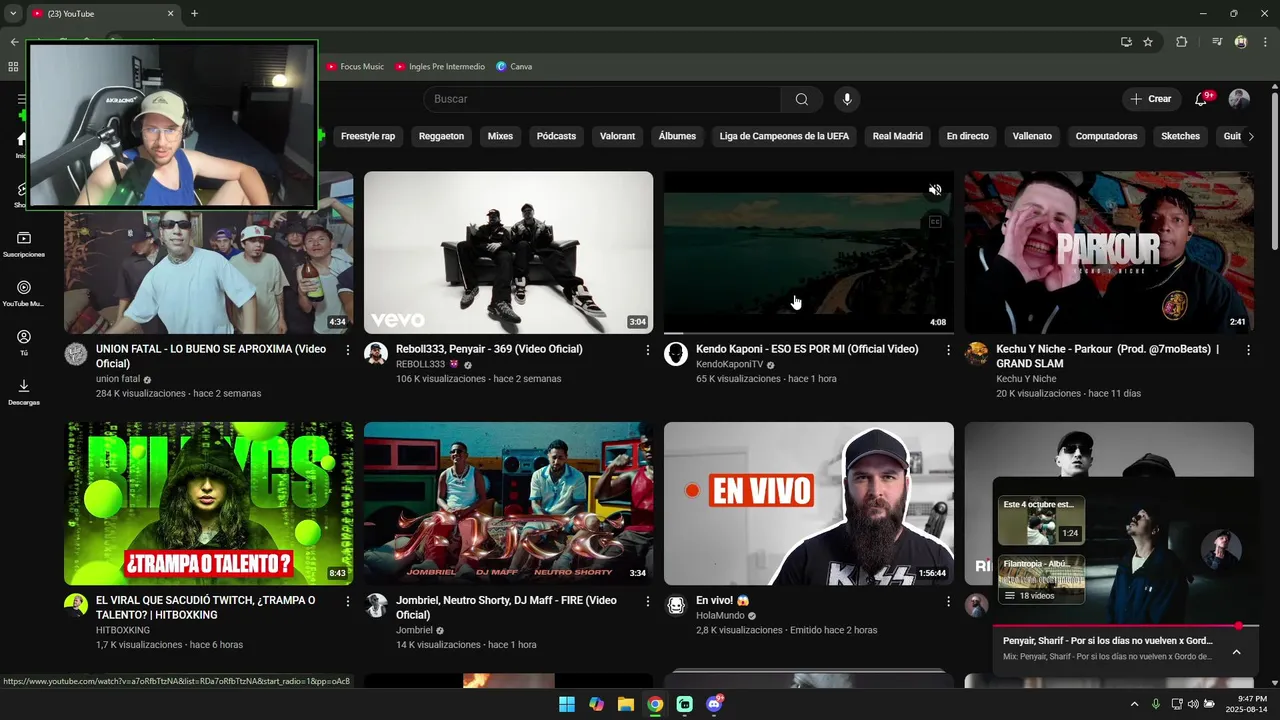The width and height of the screenshot is (1280, 720).
Task: Open the Chrome extensions puzzle icon
Action: pos(1181,42)
